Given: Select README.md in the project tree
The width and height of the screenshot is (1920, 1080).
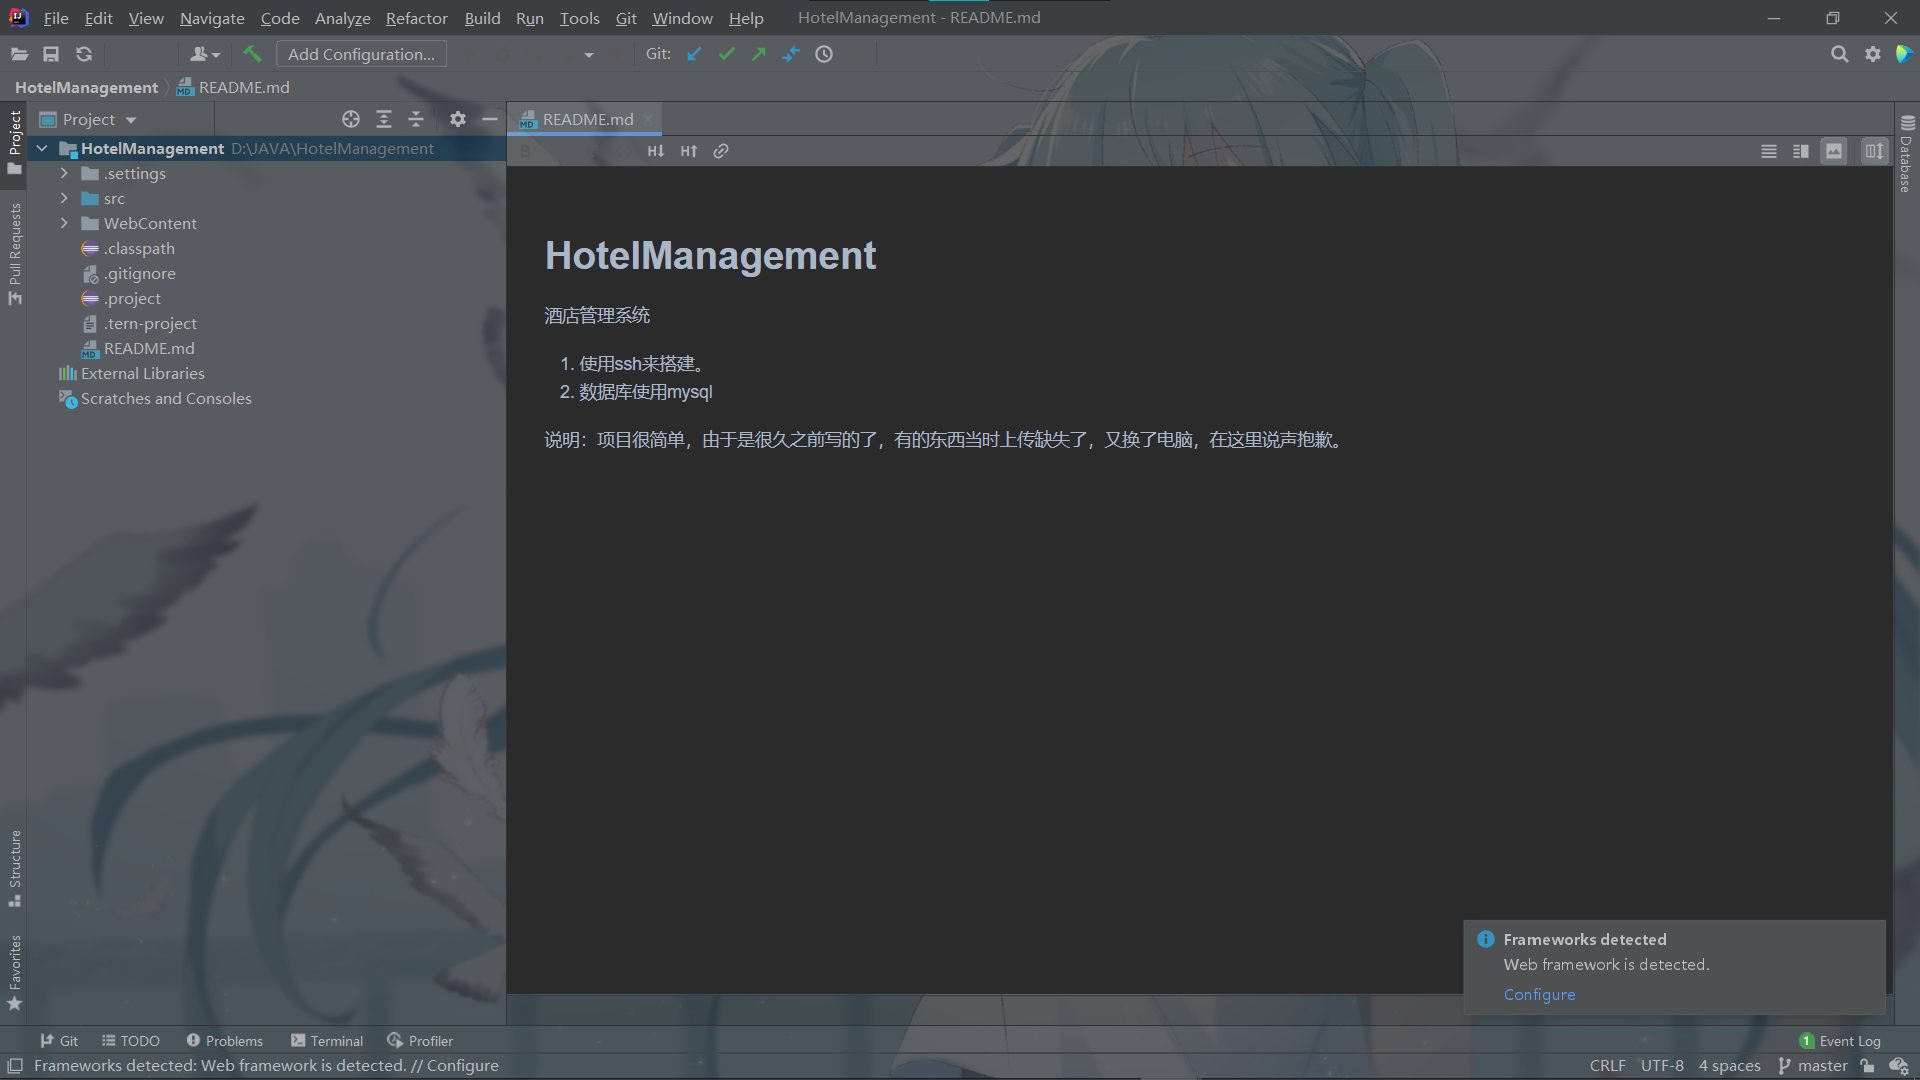Looking at the screenshot, I should (x=150, y=348).
